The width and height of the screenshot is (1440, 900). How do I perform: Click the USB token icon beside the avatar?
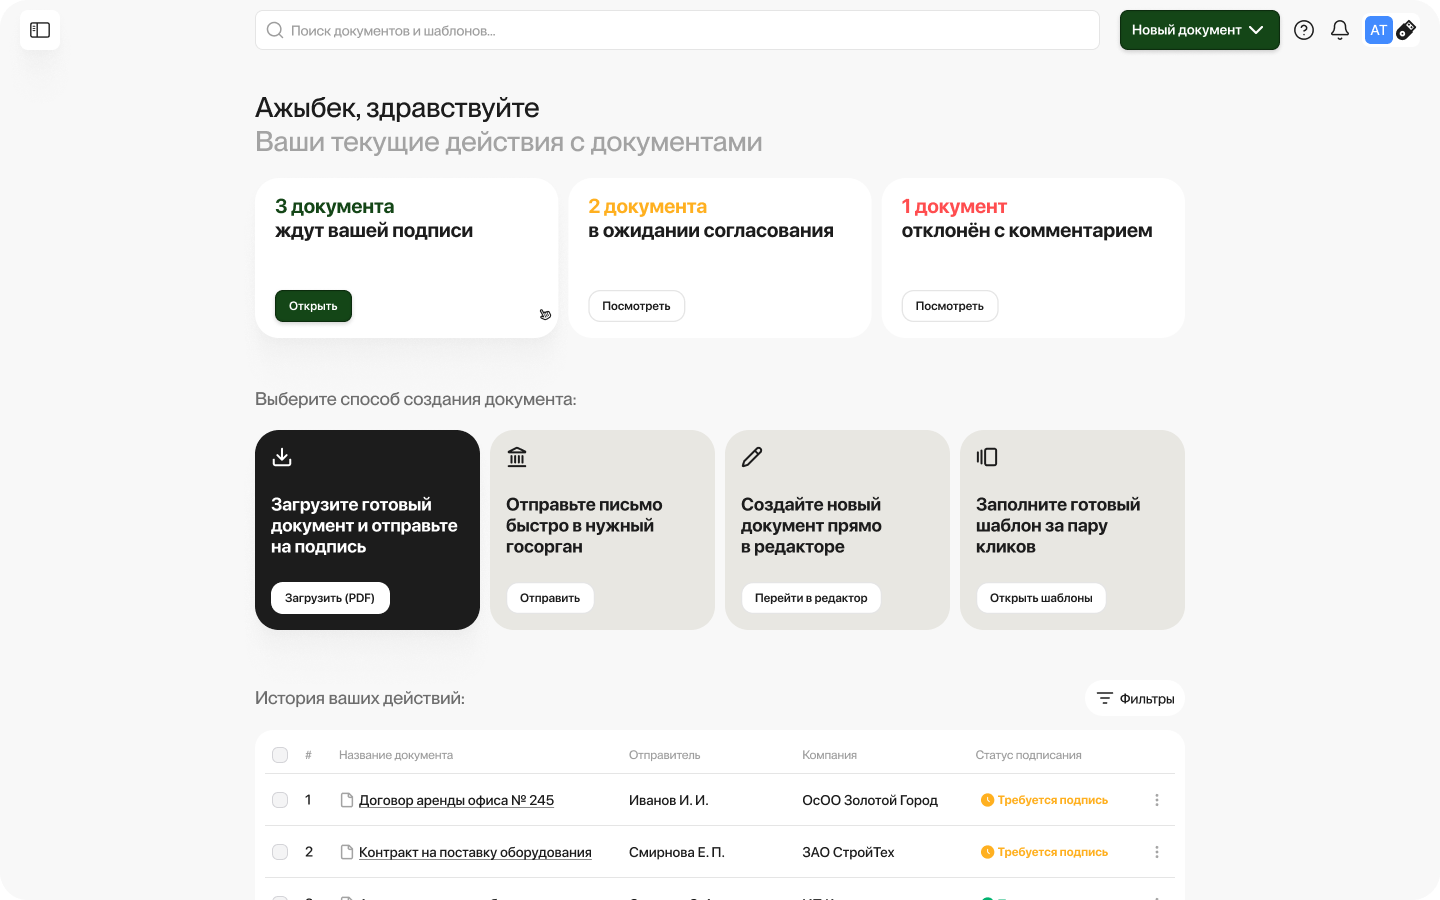(x=1408, y=30)
